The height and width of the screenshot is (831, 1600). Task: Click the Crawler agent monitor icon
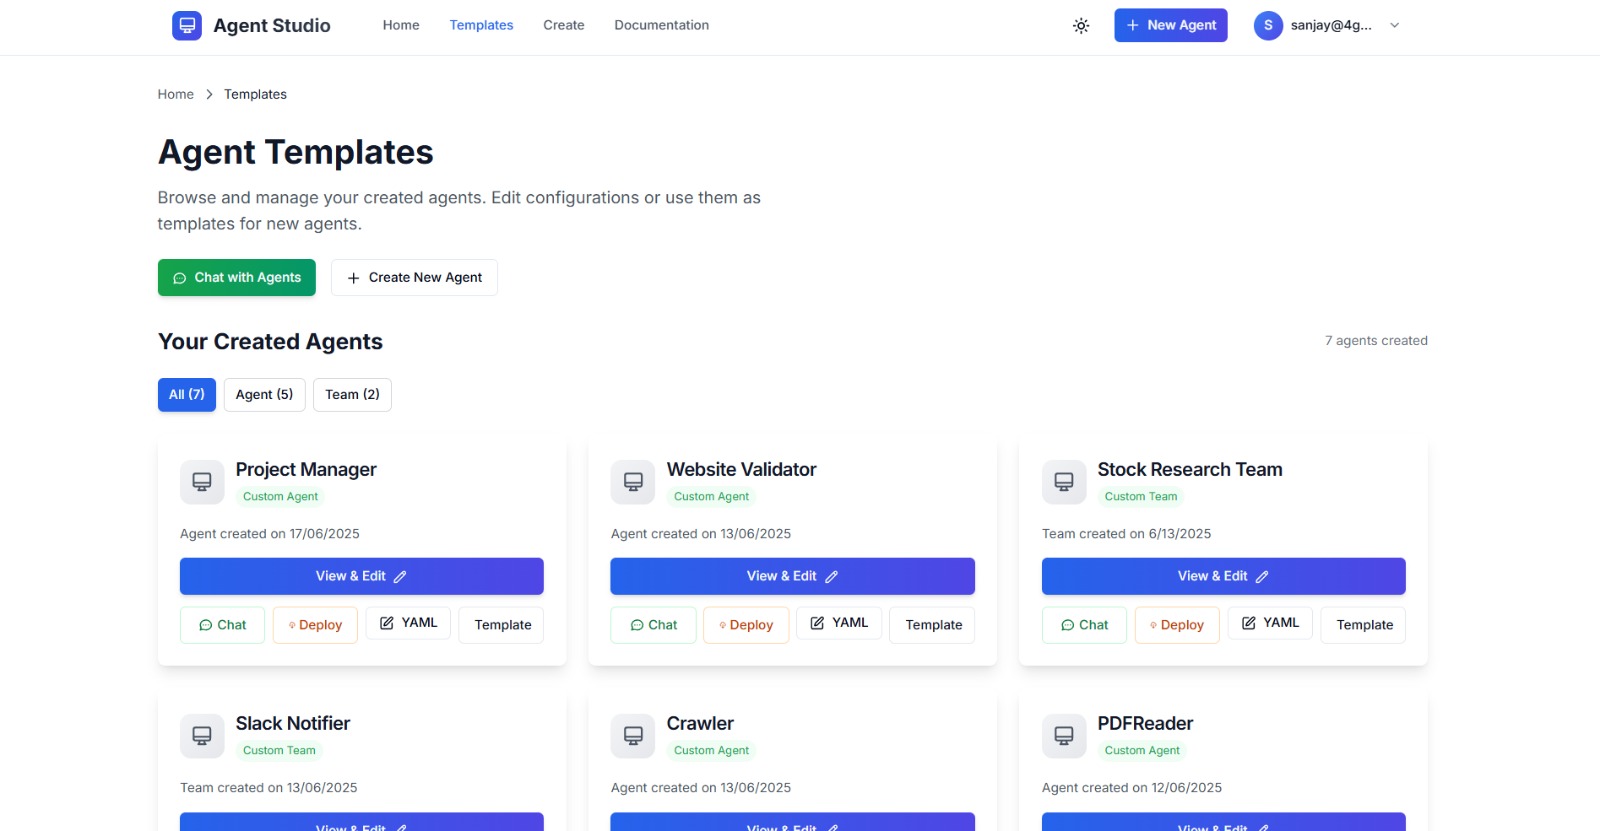(633, 736)
